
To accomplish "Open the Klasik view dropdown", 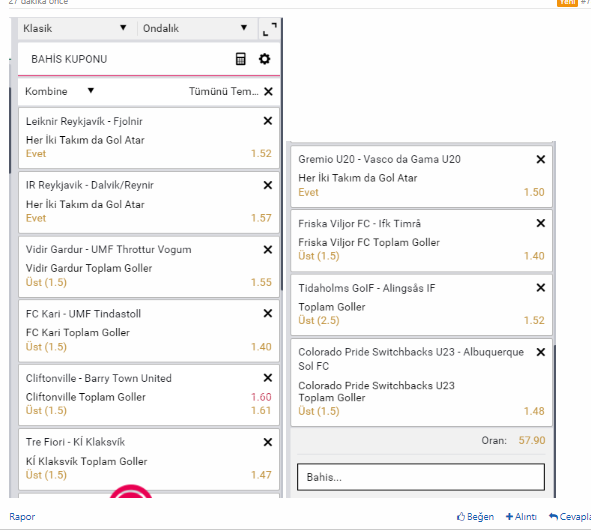I will pos(75,28).
